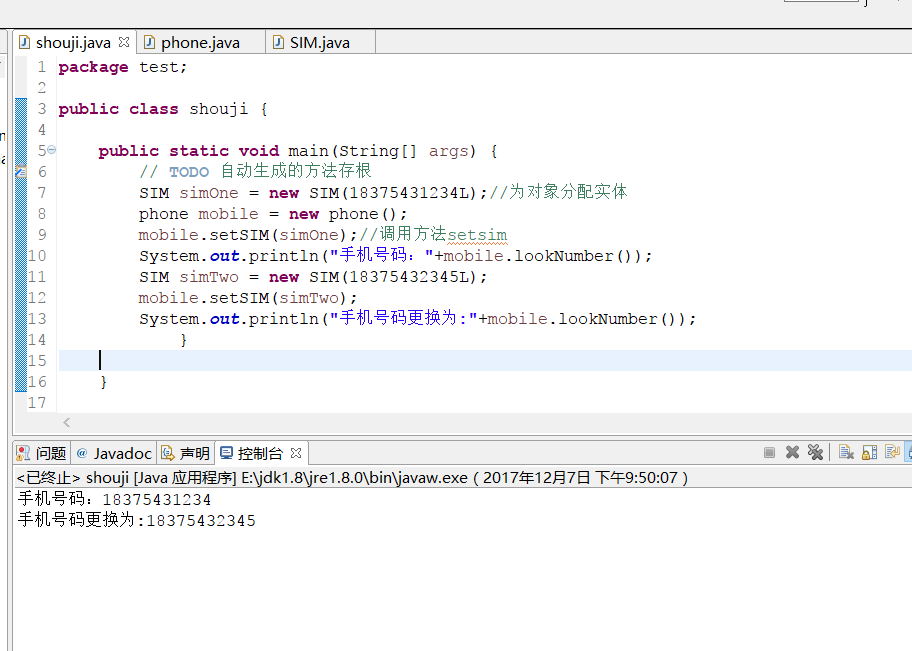Screen dimensions: 912x651
Task: Click the console tab monitor icon
Action: [226, 453]
